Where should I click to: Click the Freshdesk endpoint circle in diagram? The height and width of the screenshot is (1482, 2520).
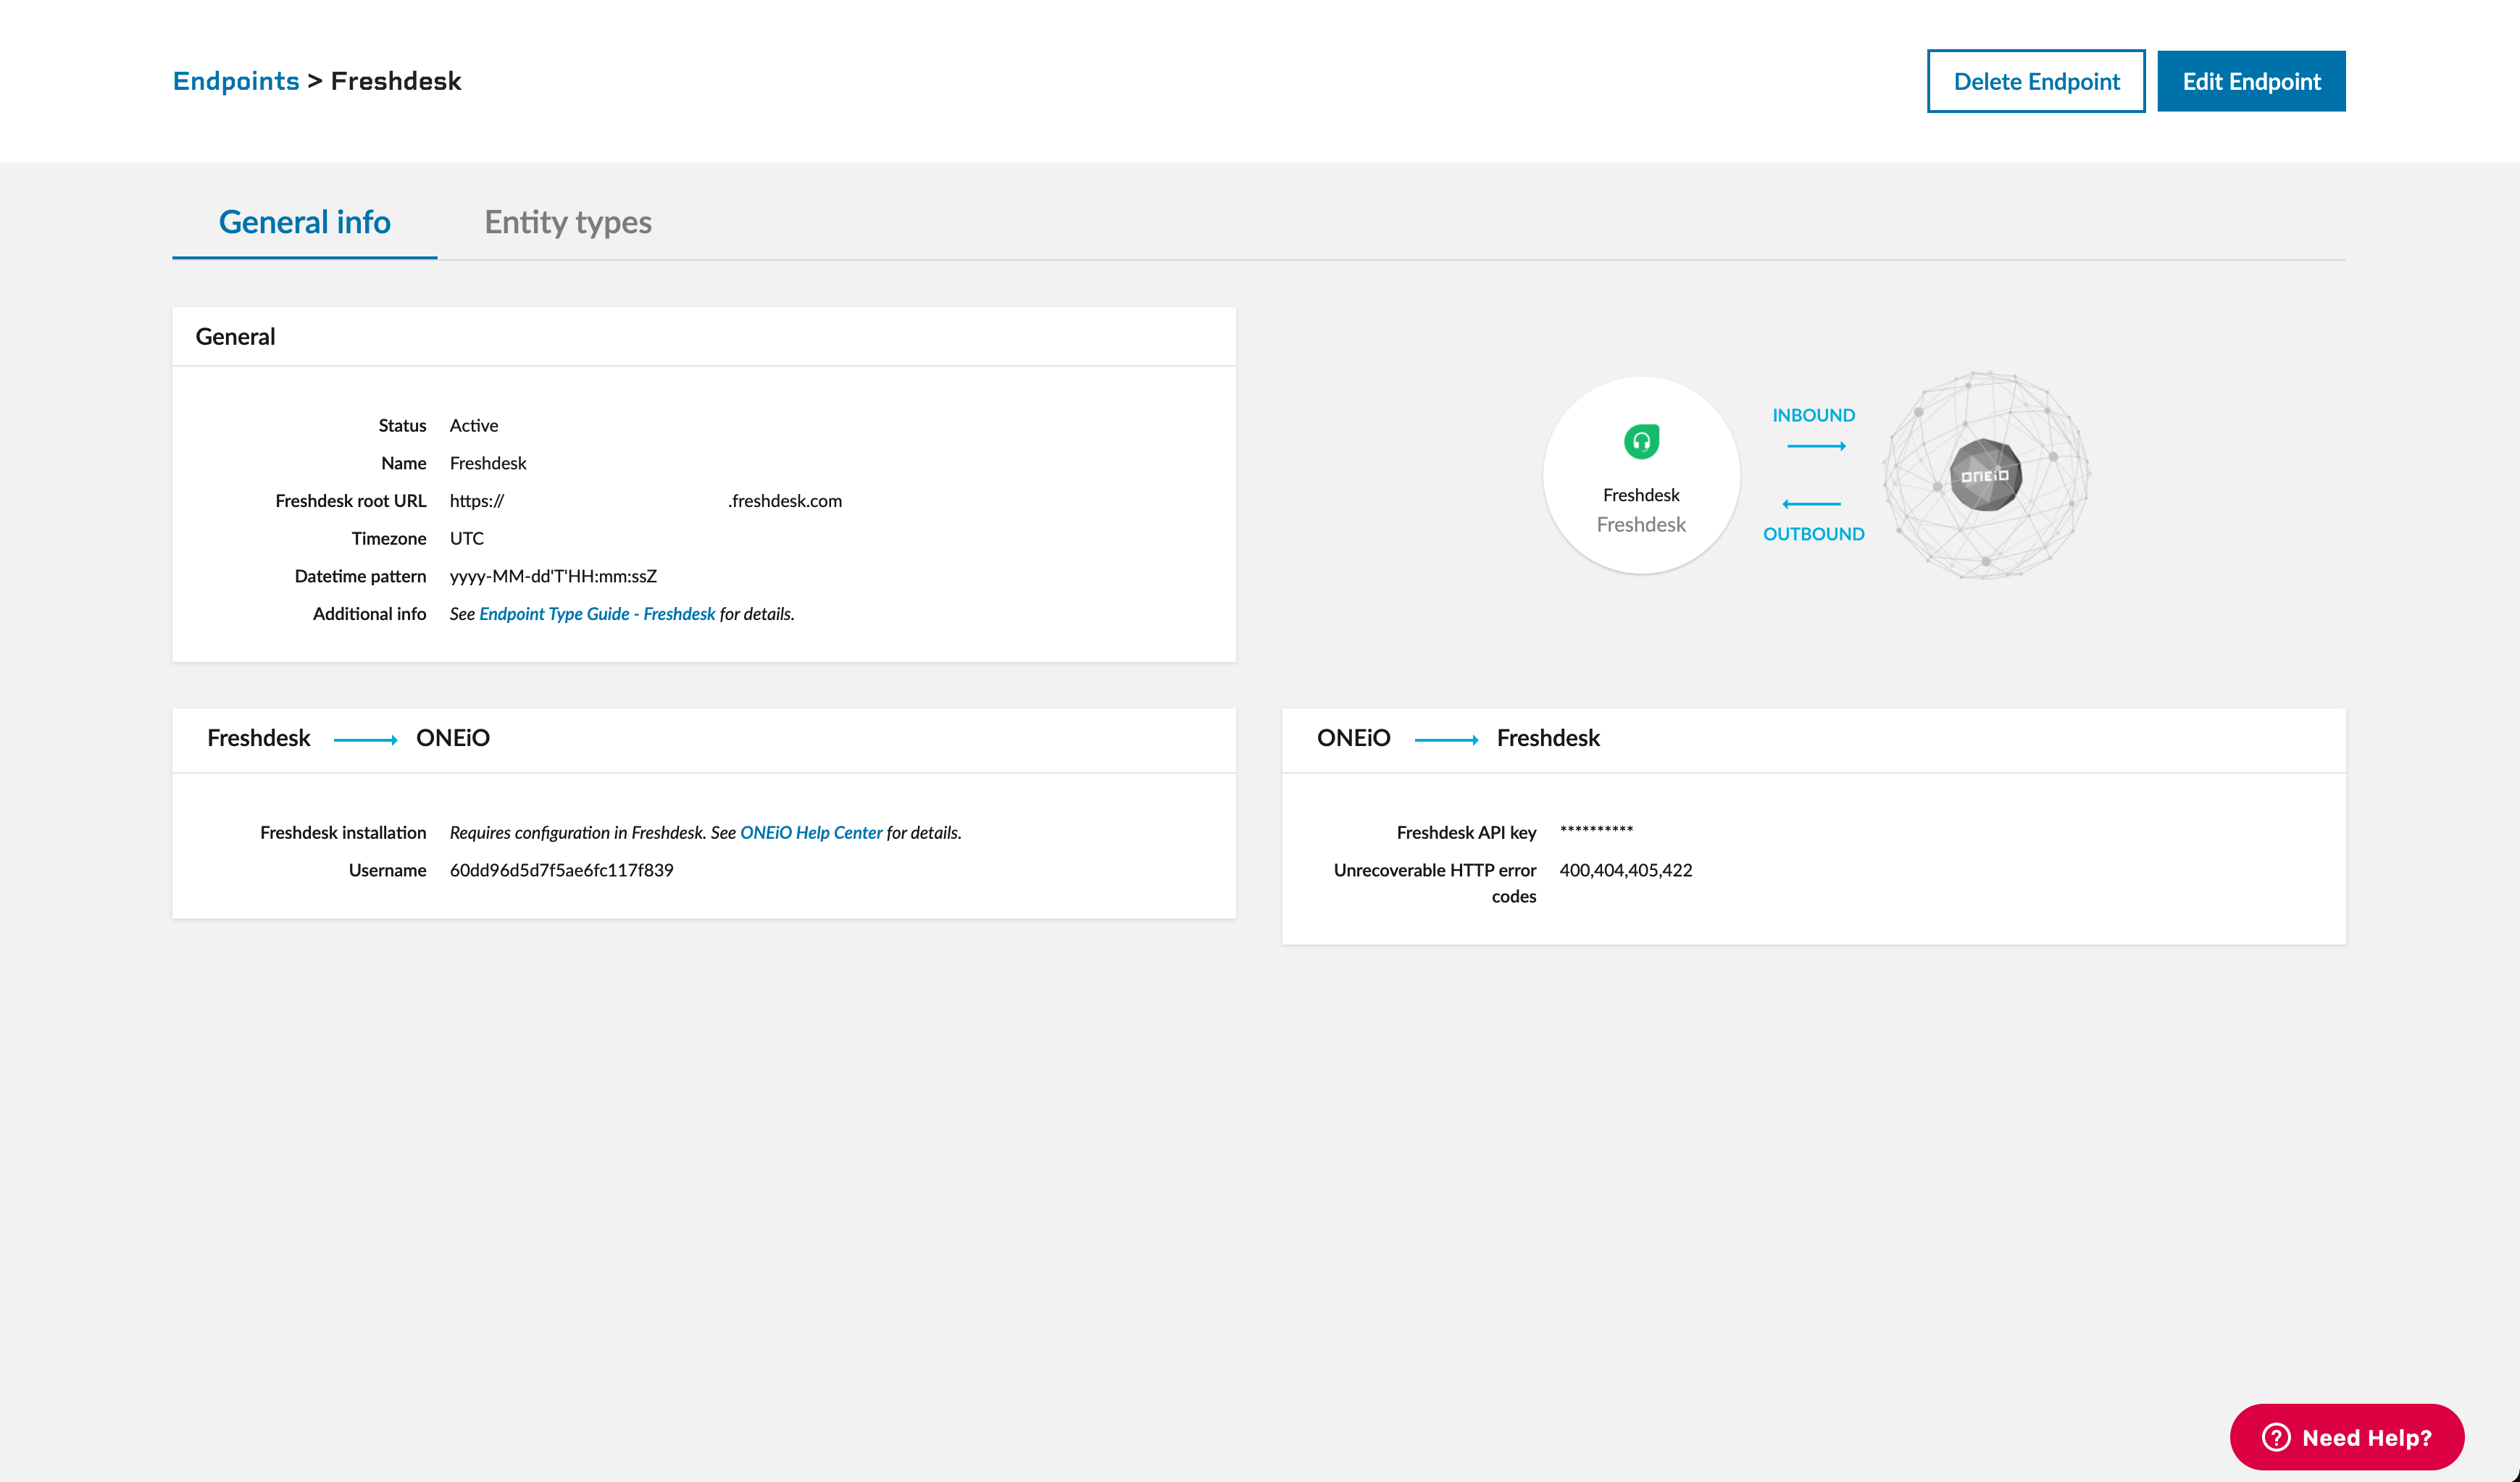click(x=1641, y=475)
